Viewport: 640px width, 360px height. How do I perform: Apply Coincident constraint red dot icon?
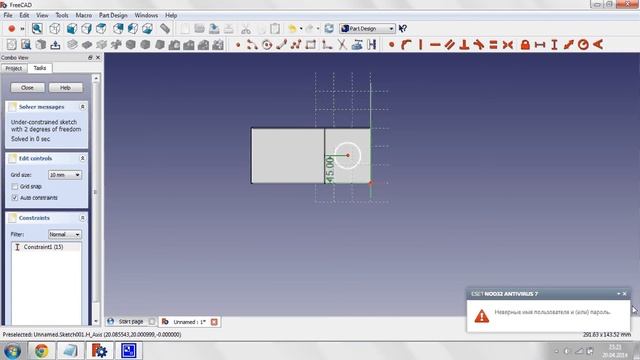click(x=391, y=44)
